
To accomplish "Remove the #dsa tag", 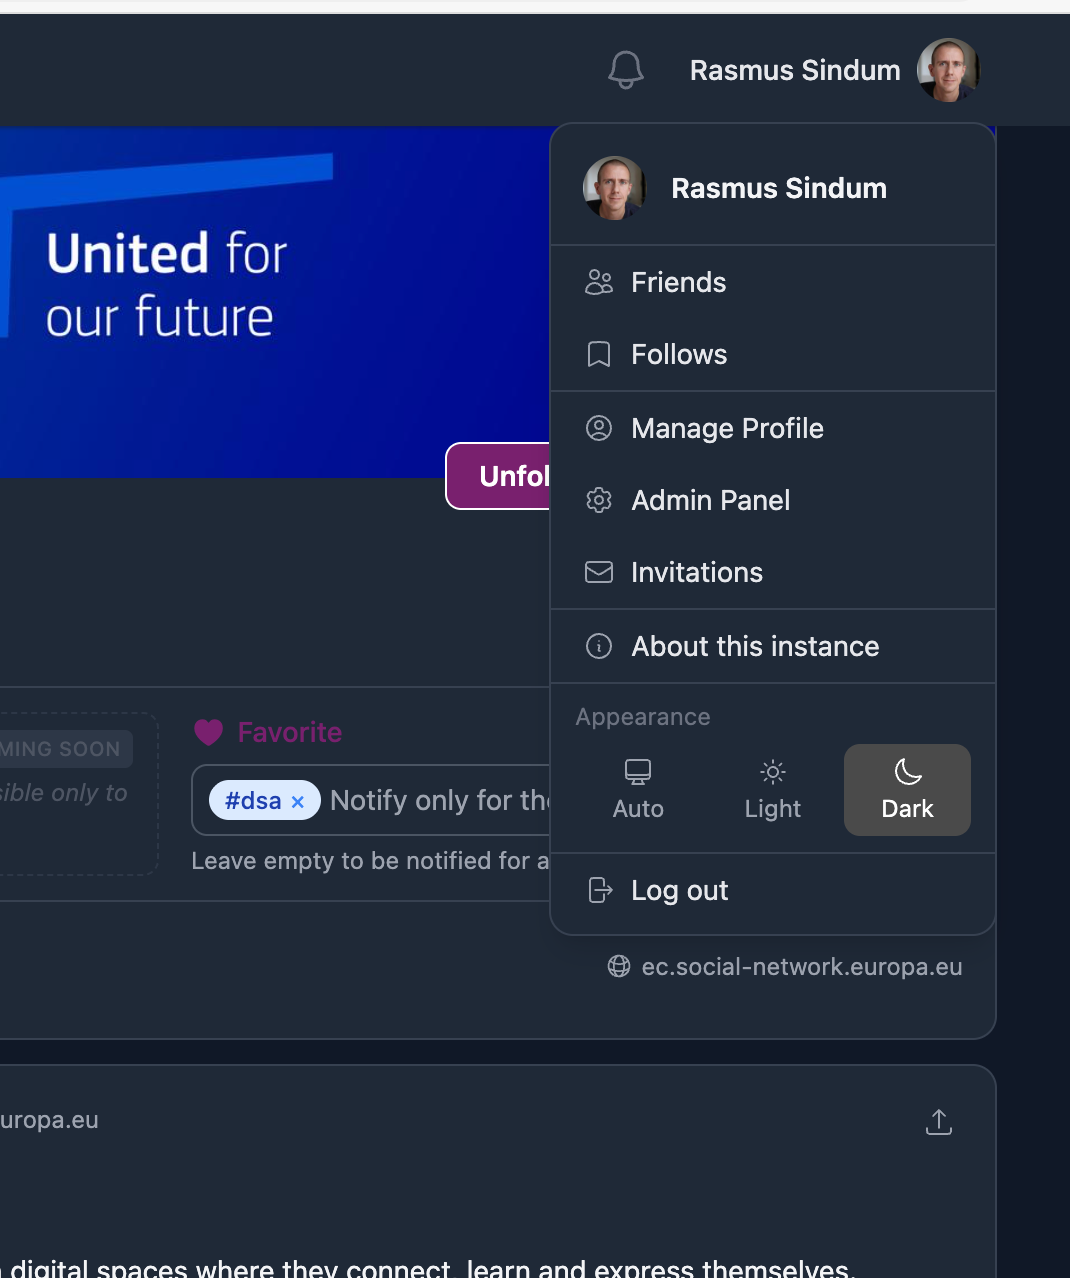I will 297,802.
